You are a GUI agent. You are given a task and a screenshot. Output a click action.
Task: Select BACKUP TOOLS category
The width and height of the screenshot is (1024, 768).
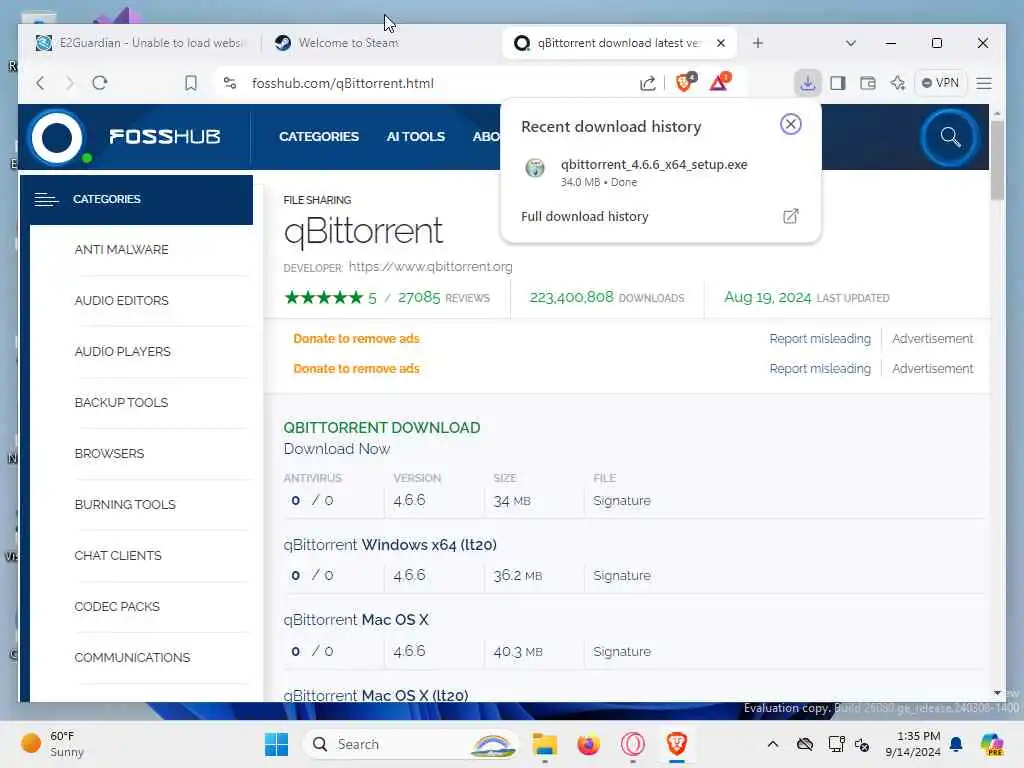(121, 402)
